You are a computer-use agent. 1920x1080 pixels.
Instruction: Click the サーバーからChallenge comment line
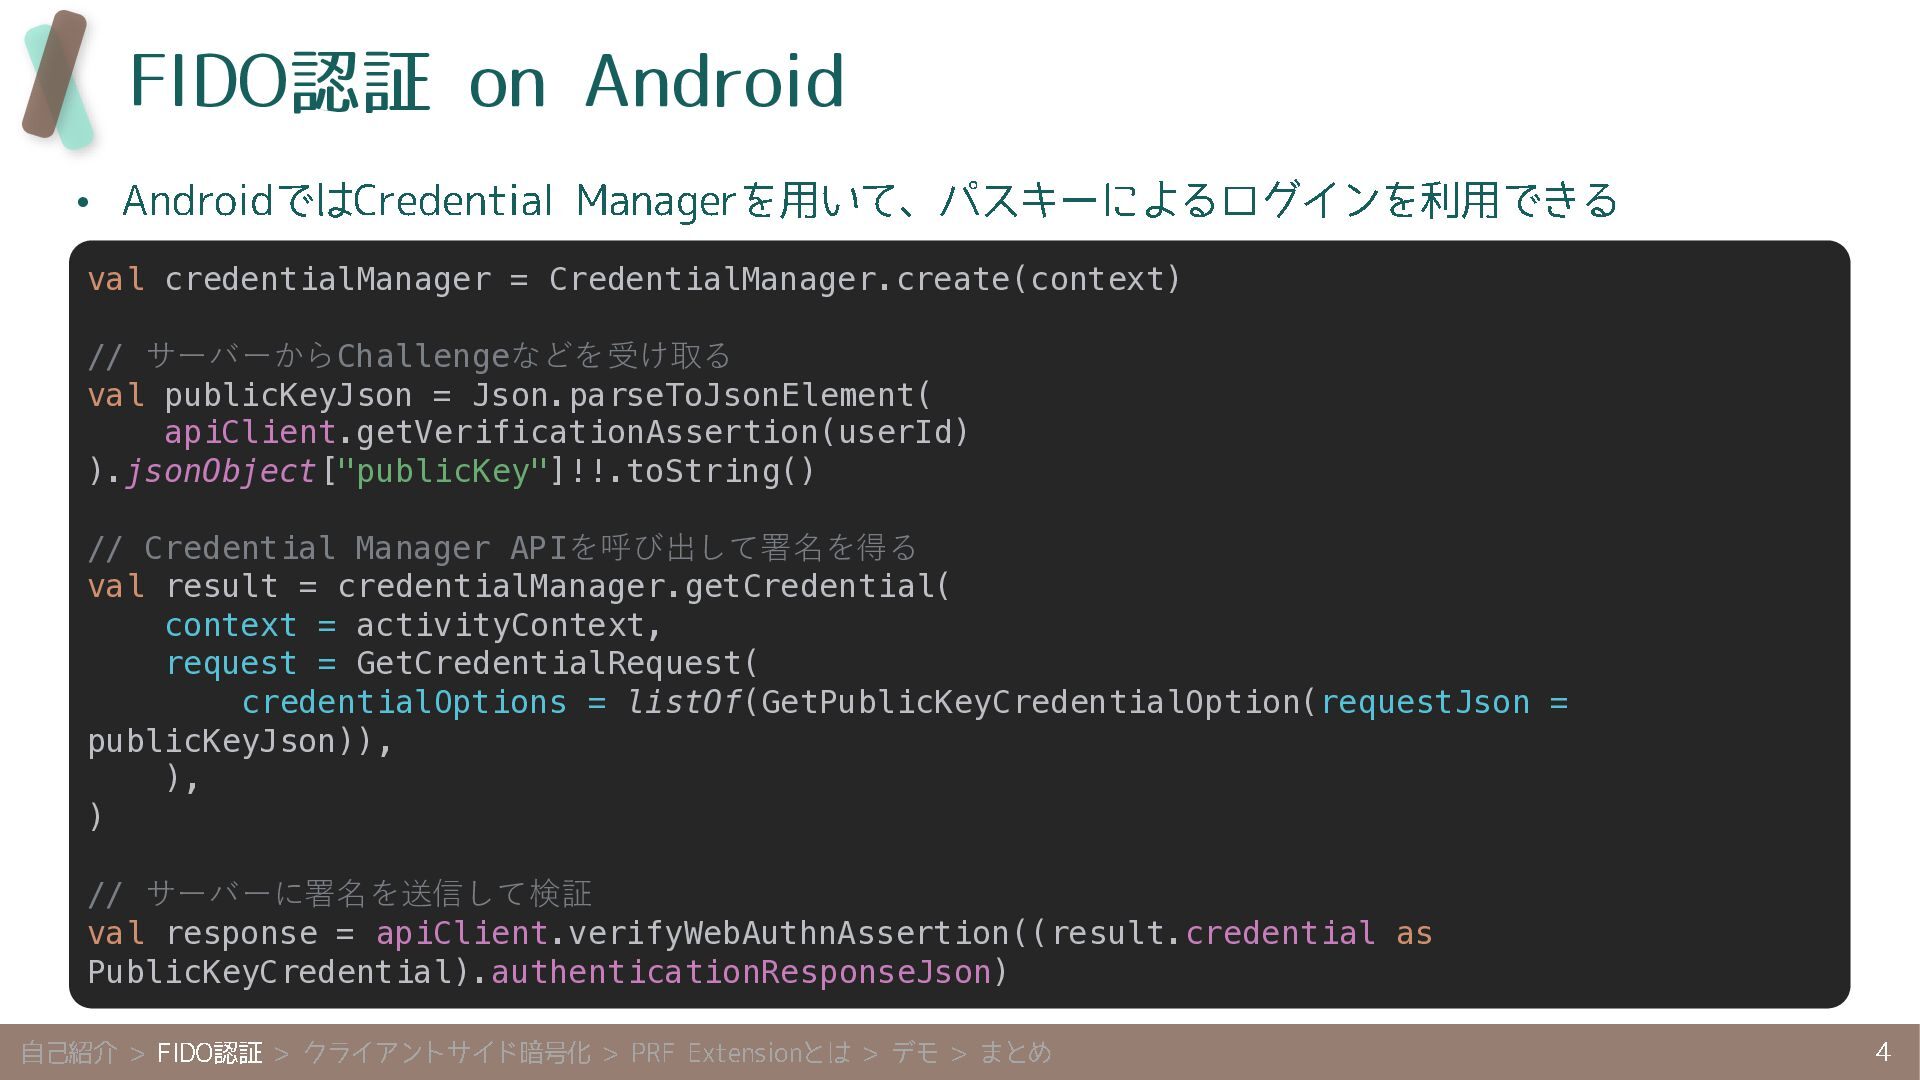pyautogui.click(x=410, y=356)
